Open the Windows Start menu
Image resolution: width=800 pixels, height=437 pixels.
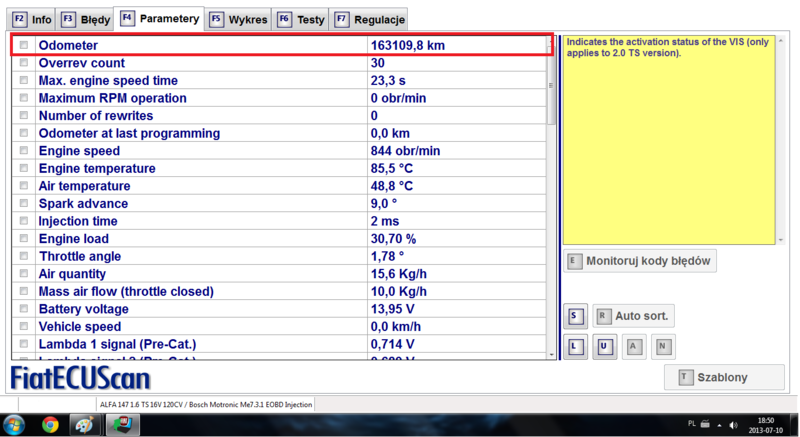tap(16, 424)
